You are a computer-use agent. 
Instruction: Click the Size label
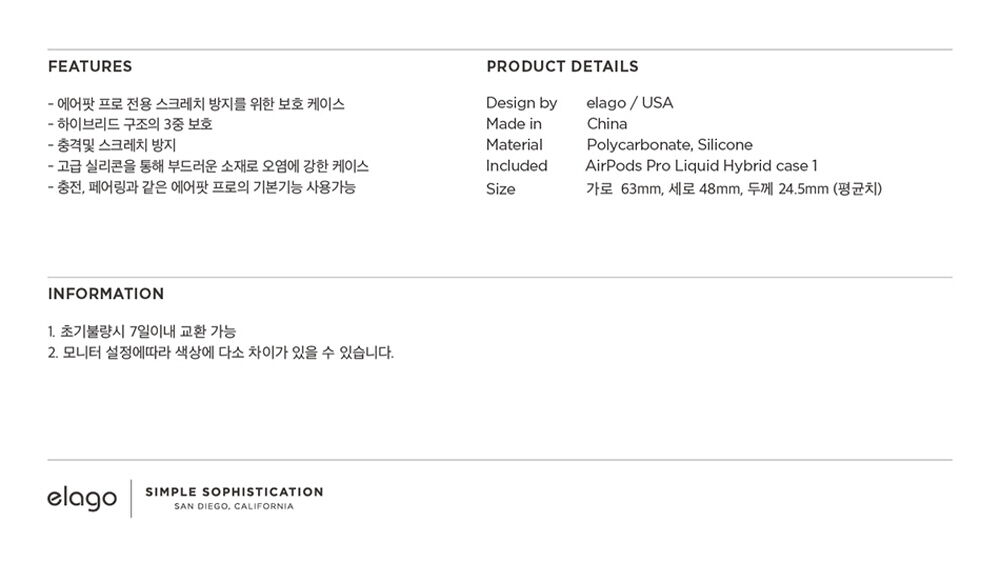click(x=501, y=189)
